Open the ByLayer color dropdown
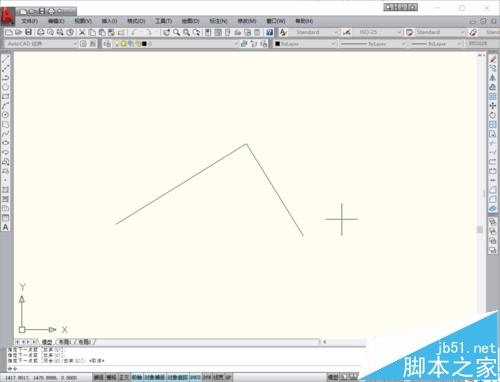 pyautogui.click(x=305, y=44)
